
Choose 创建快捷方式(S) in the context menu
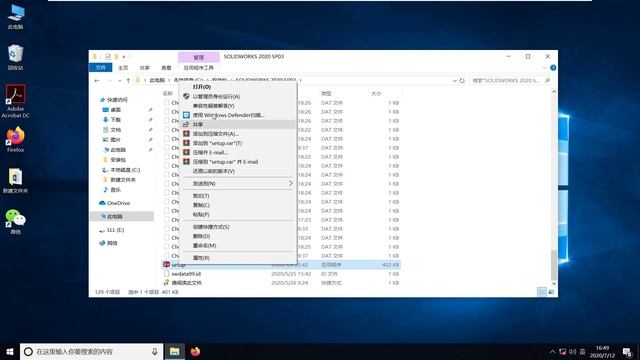coord(211,227)
